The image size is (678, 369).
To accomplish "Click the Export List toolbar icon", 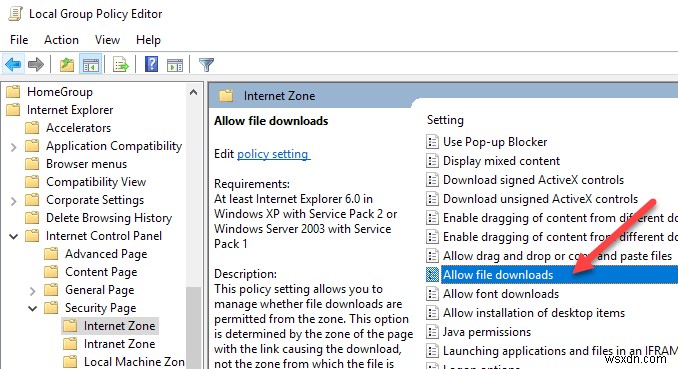I will (x=121, y=65).
